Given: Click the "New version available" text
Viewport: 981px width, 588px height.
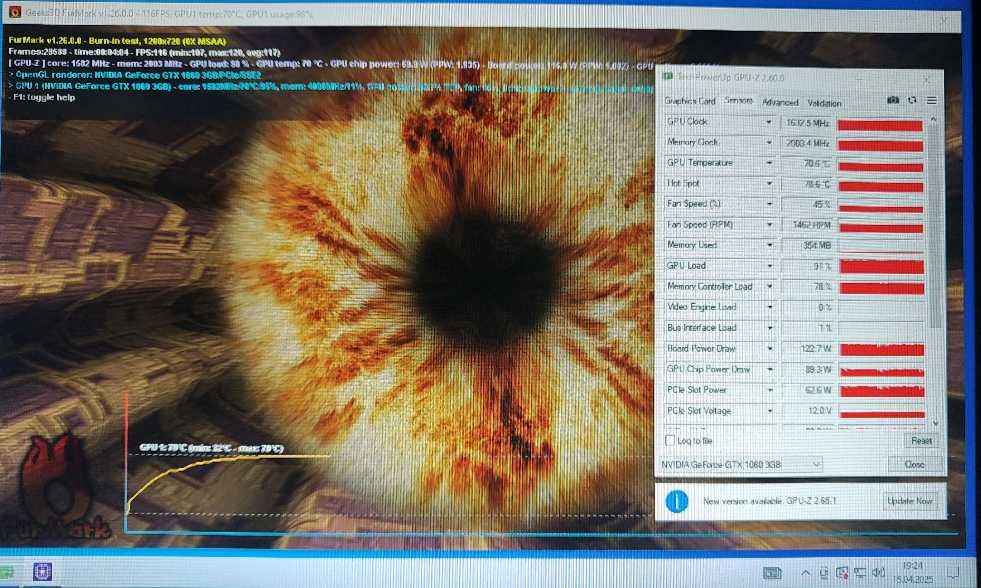Looking at the screenshot, I should click(742, 501).
